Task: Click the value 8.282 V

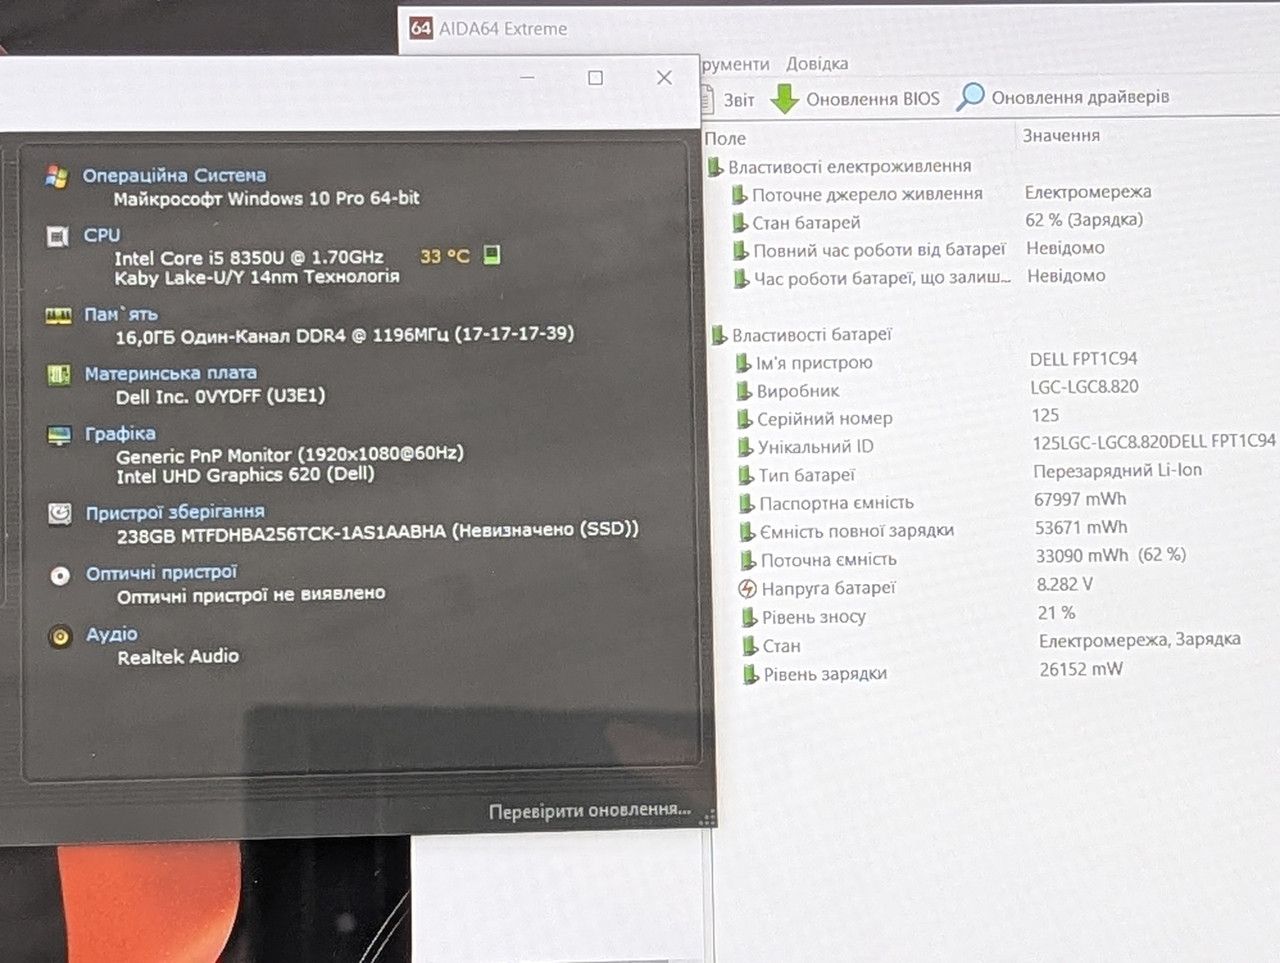Action: (x=1065, y=584)
